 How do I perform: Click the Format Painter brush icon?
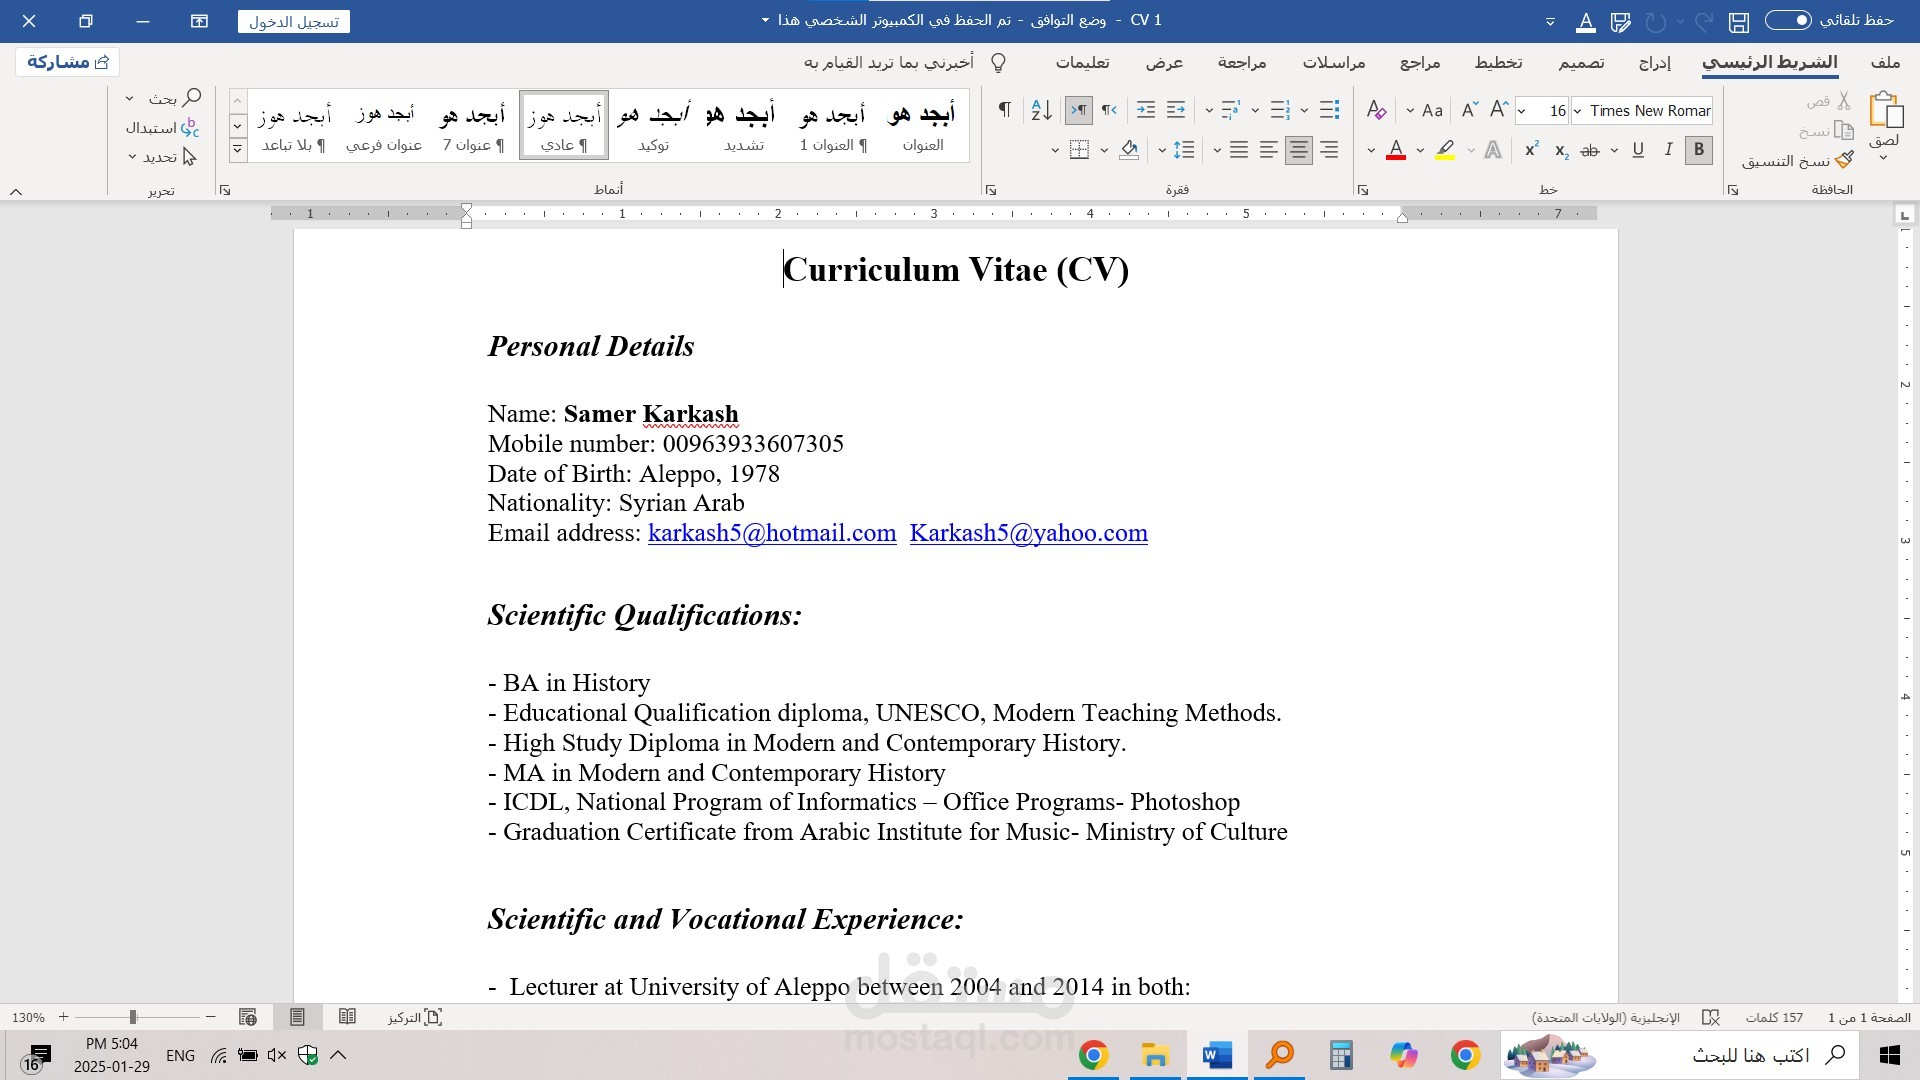pos(1845,160)
